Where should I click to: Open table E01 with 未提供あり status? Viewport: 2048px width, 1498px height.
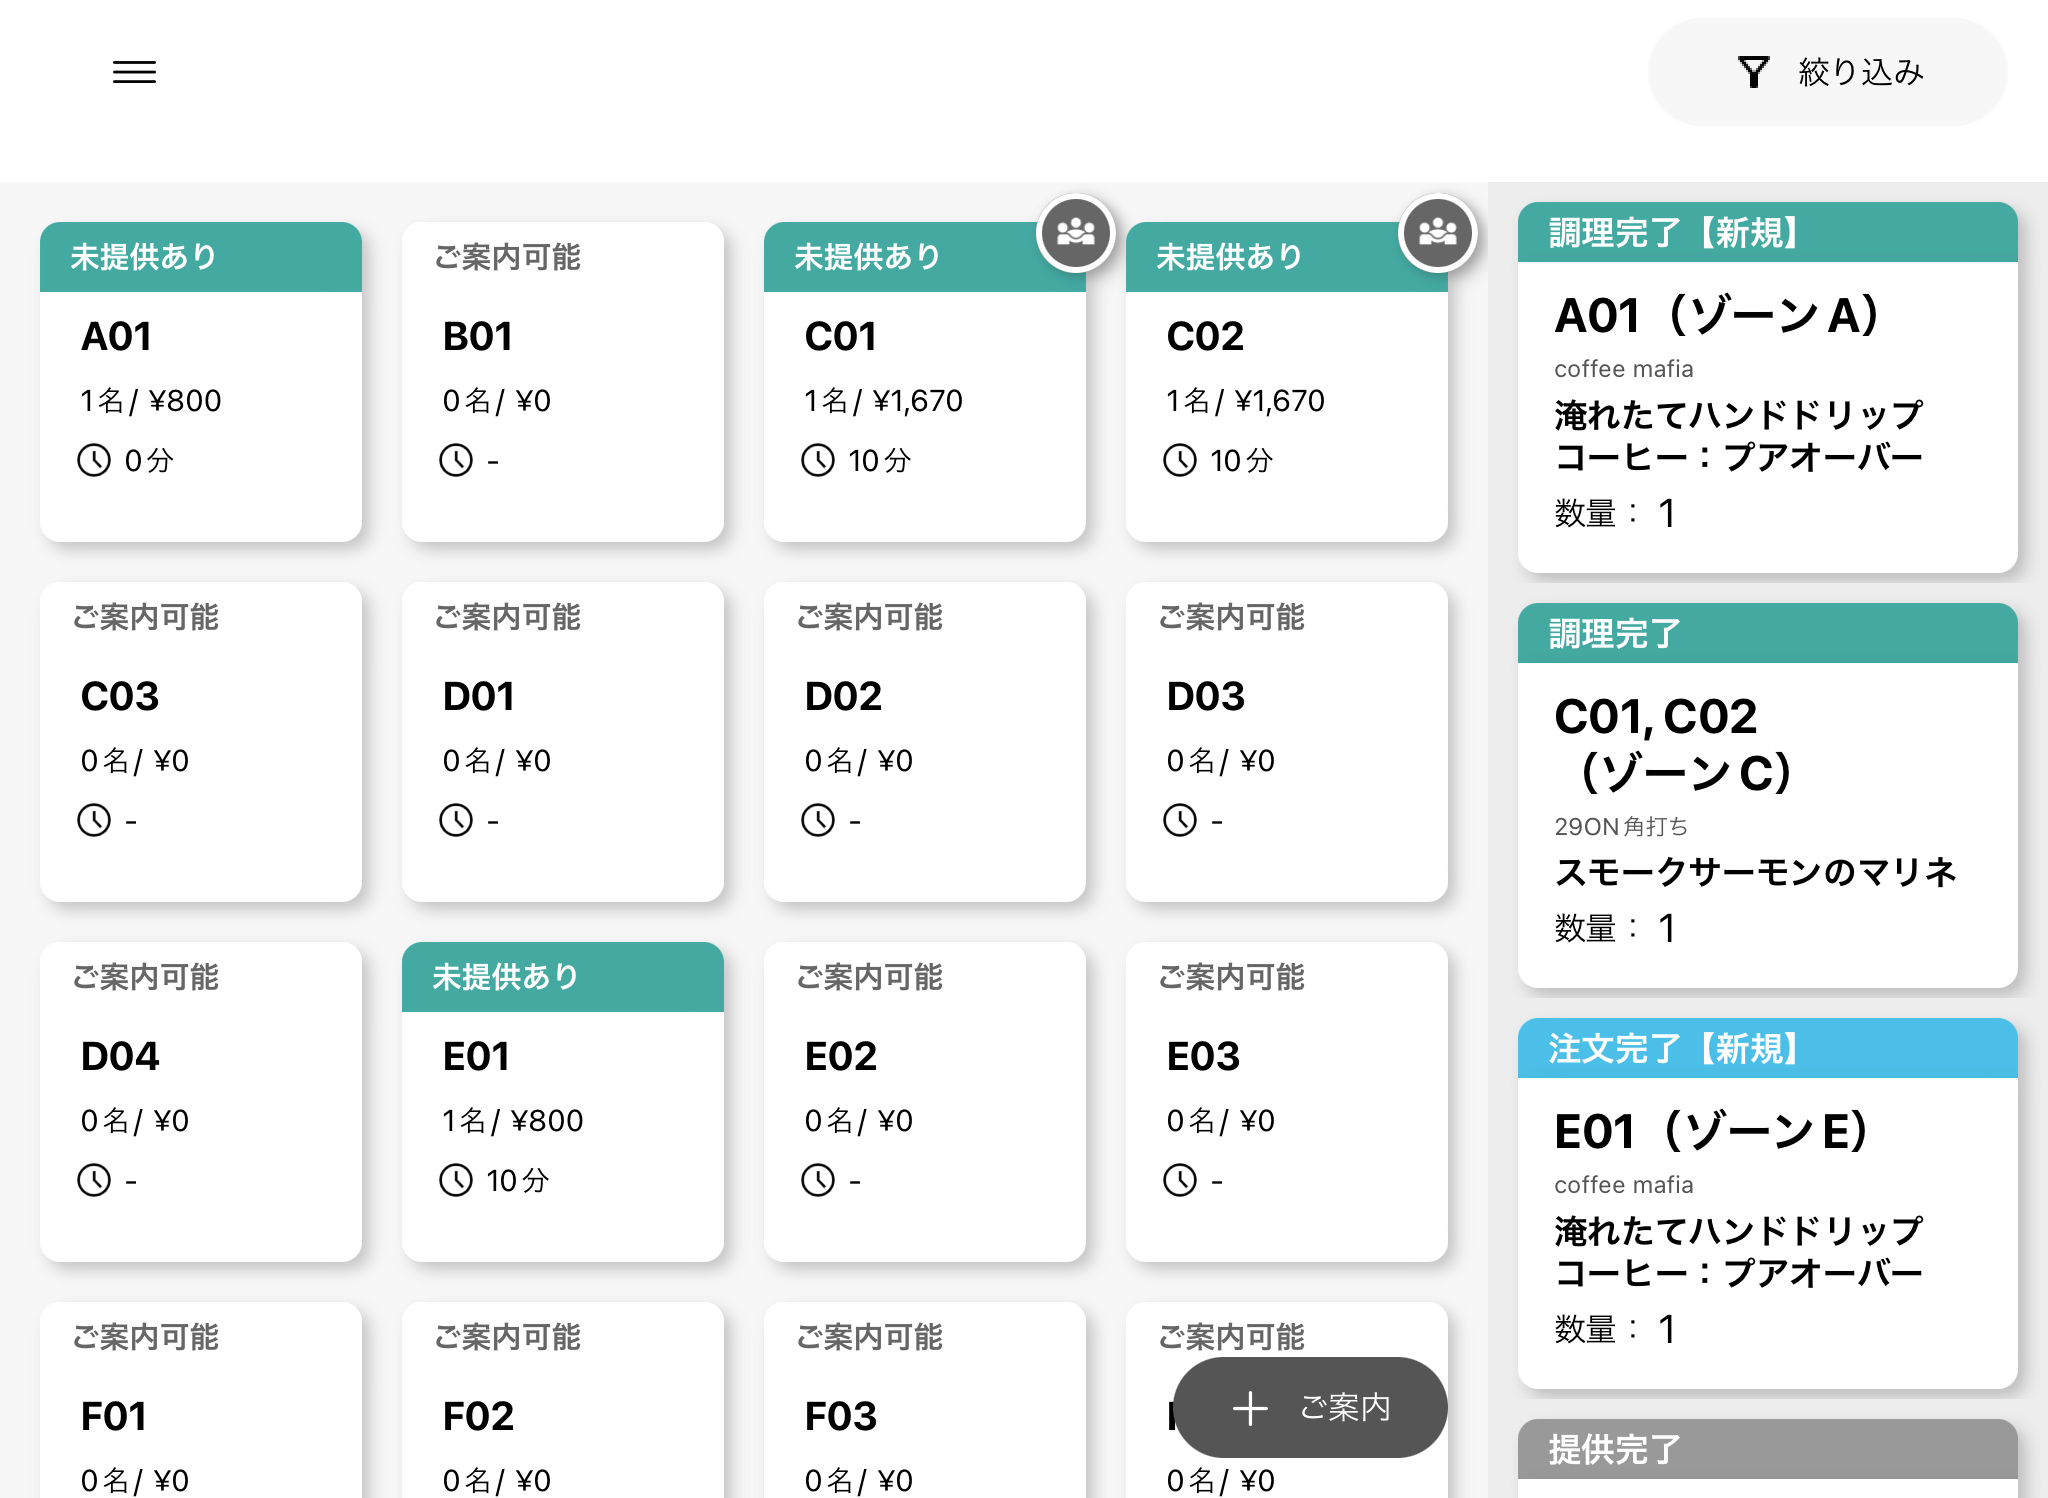(562, 1100)
